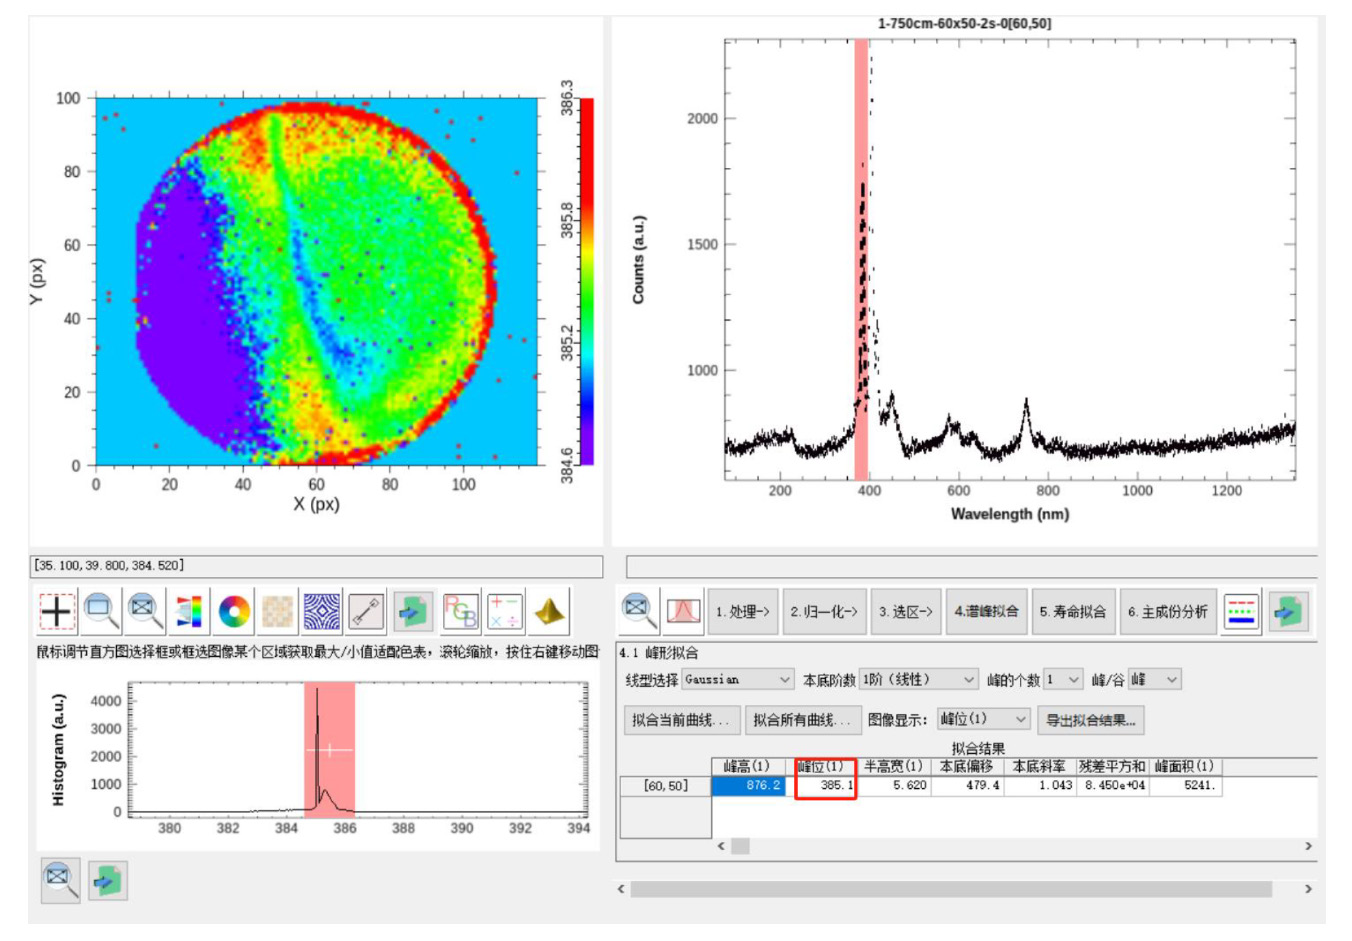Open the 6.主成份分析 tab
Viewport: 1352px width, 941px height.
tap(1167, 611)
